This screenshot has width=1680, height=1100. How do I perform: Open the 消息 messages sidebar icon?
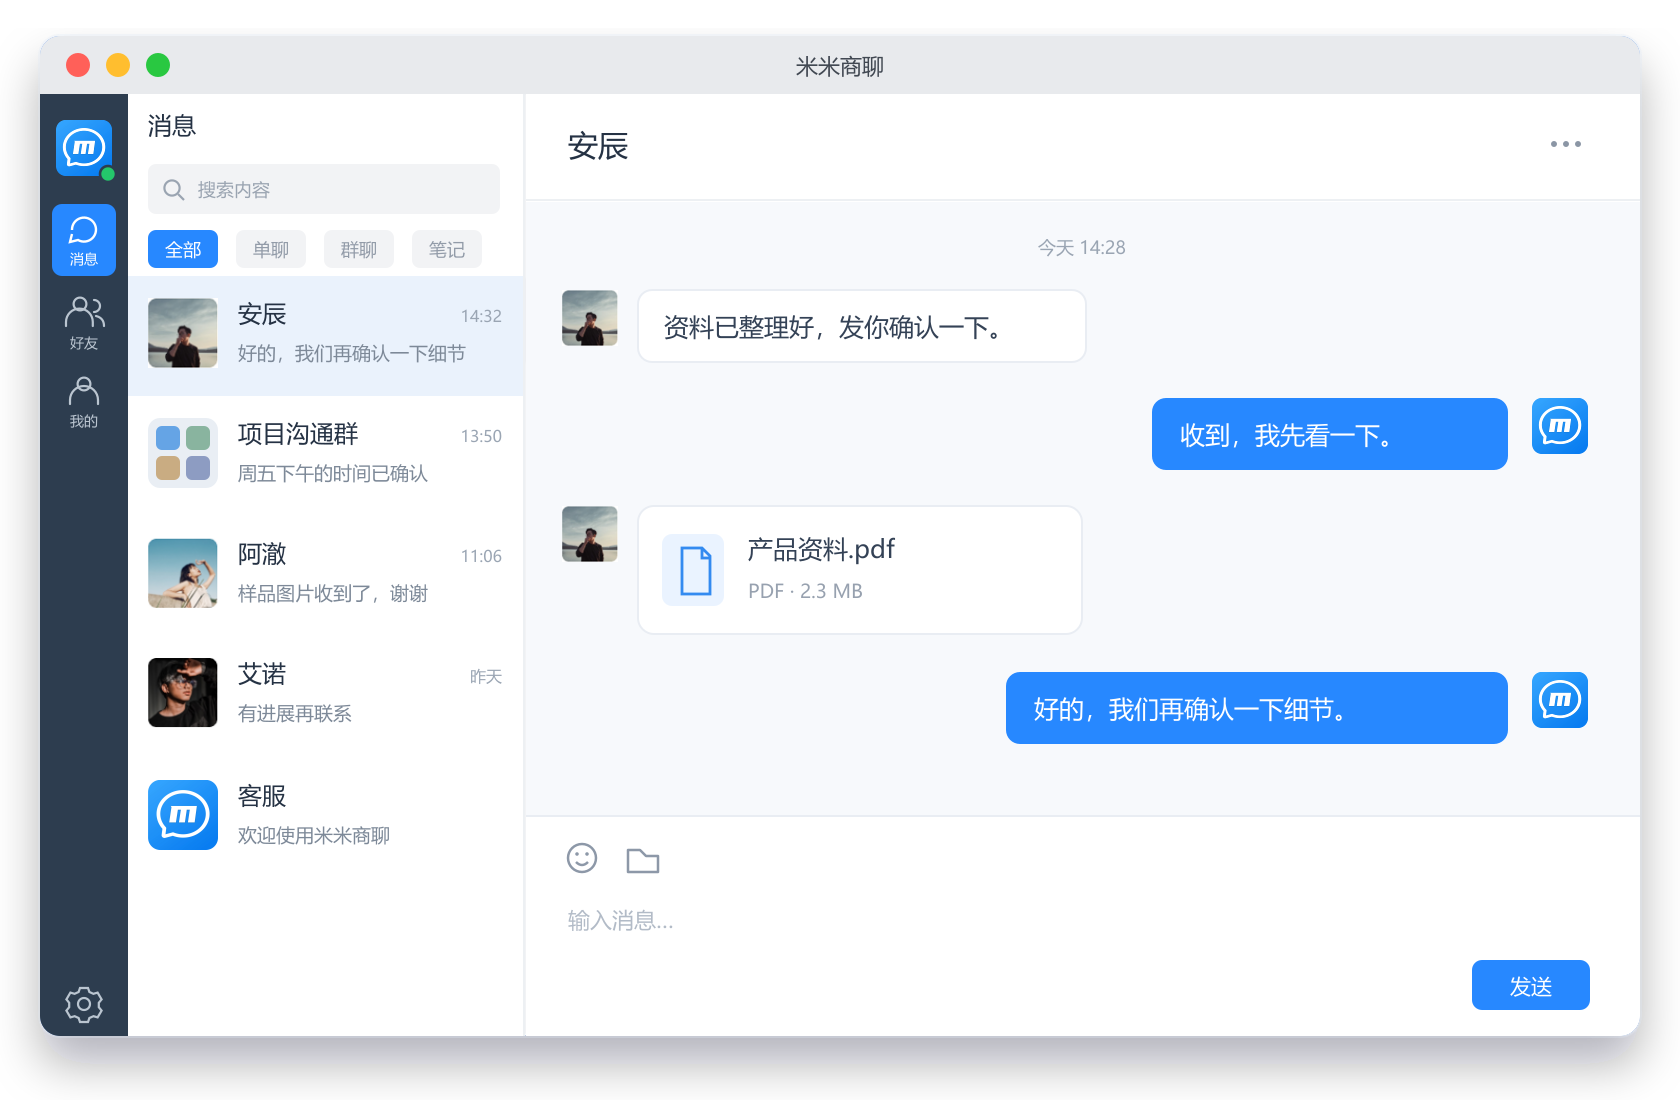pos(84,240)
